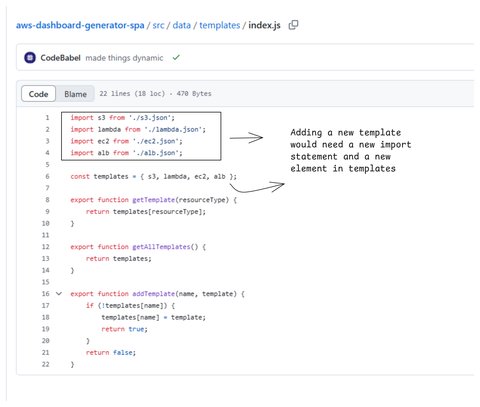
Task: Navigate to the templates folder breadcrumb
Action: 220,25
